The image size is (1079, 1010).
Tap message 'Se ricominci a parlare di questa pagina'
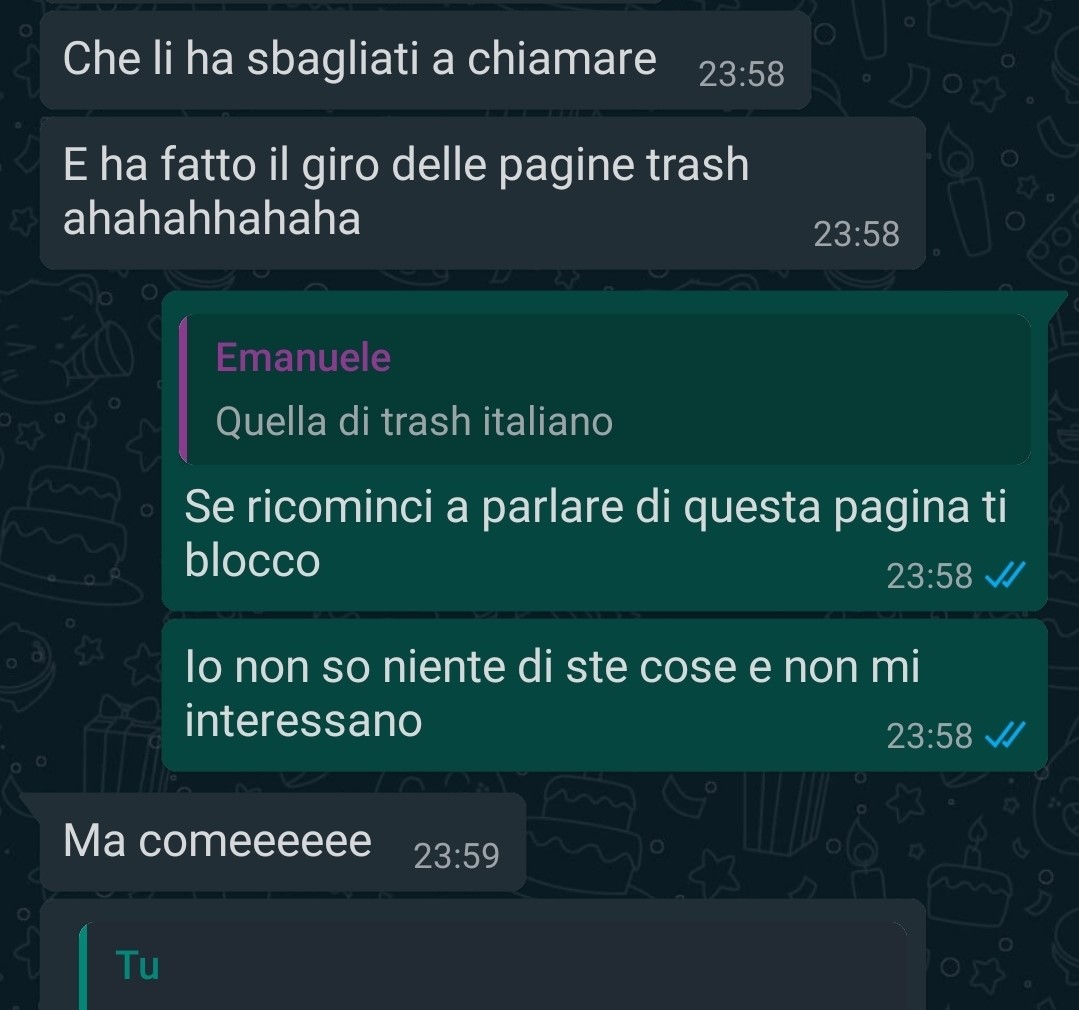click(604, 451)
